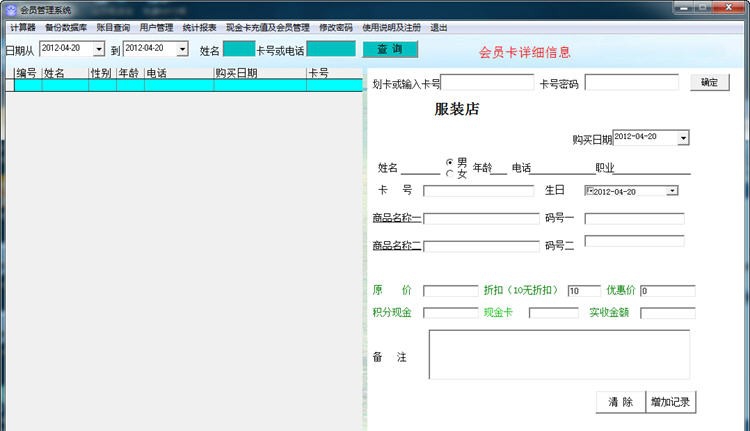This screenshot has width=750, height=431.
Task: Click the 性别 column header
Action: click(102, 73)
